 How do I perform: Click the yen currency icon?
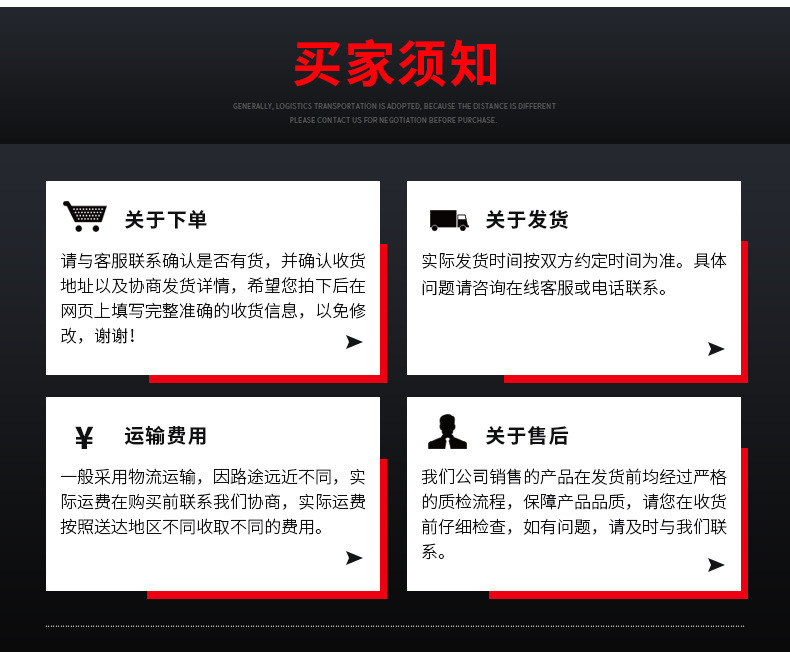click(x=84, y=437)
